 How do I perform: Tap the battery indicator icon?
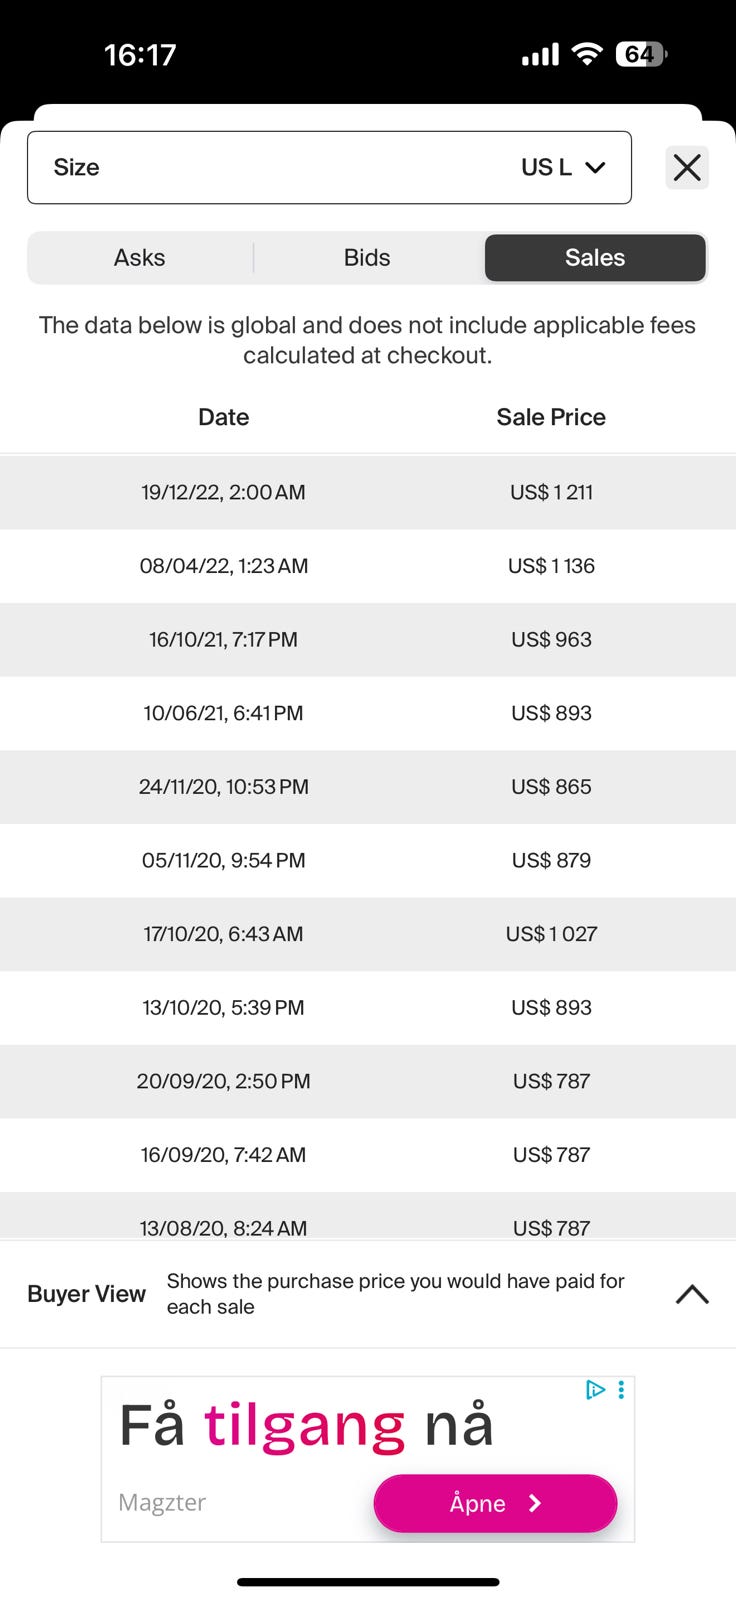641,54
